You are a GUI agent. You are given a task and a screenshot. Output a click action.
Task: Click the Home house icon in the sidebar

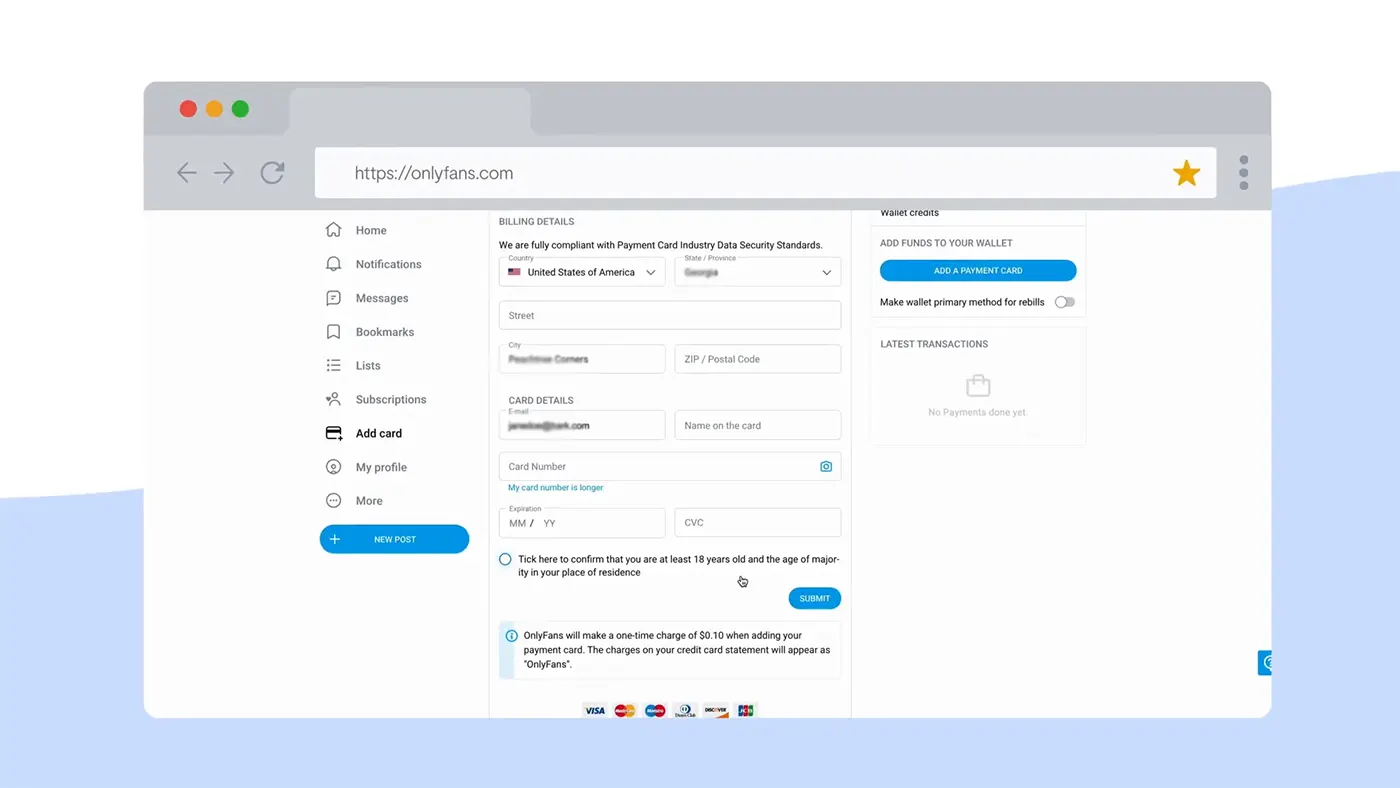(x=334, y=230)
